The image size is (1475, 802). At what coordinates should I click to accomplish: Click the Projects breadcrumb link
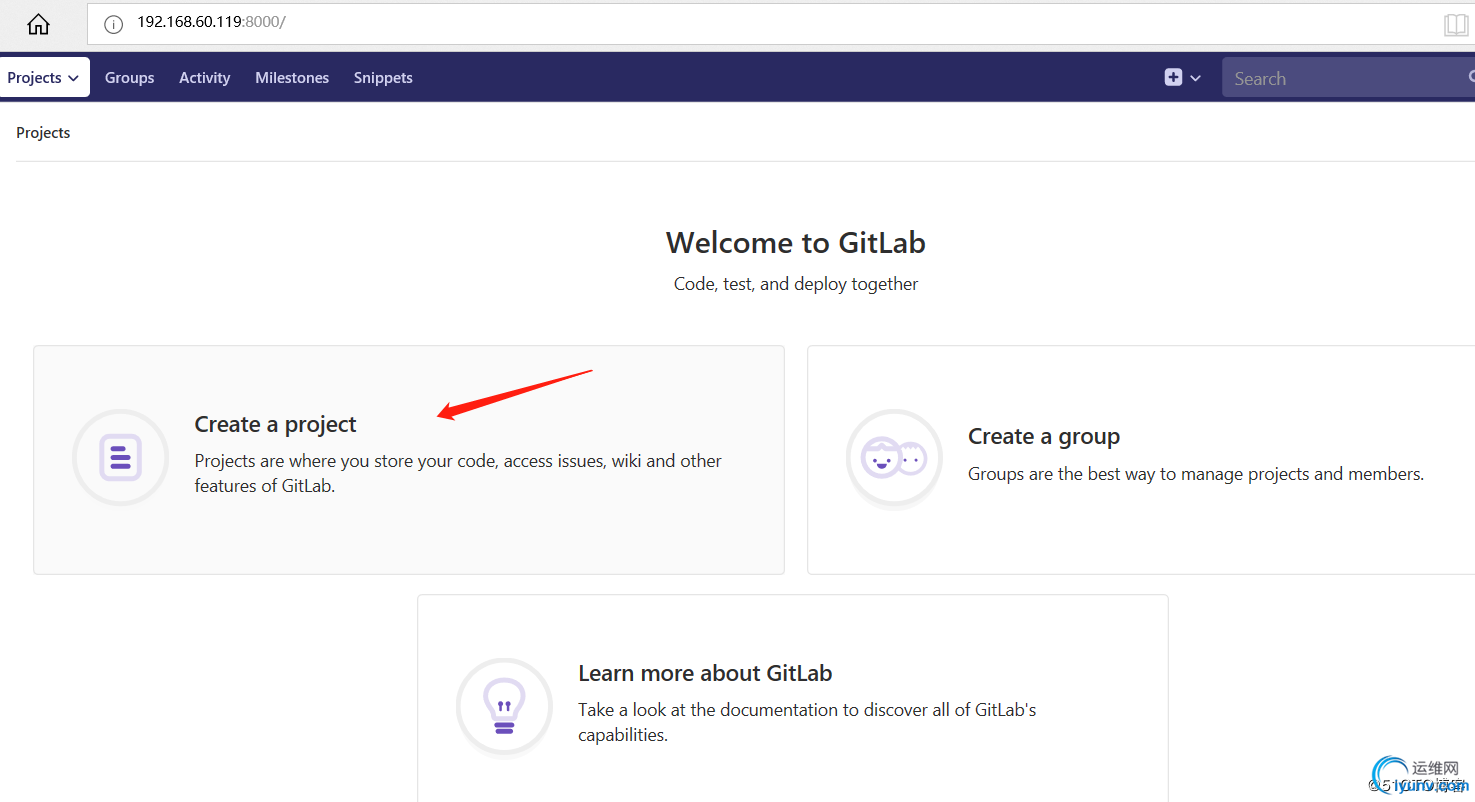coord(43,133)
